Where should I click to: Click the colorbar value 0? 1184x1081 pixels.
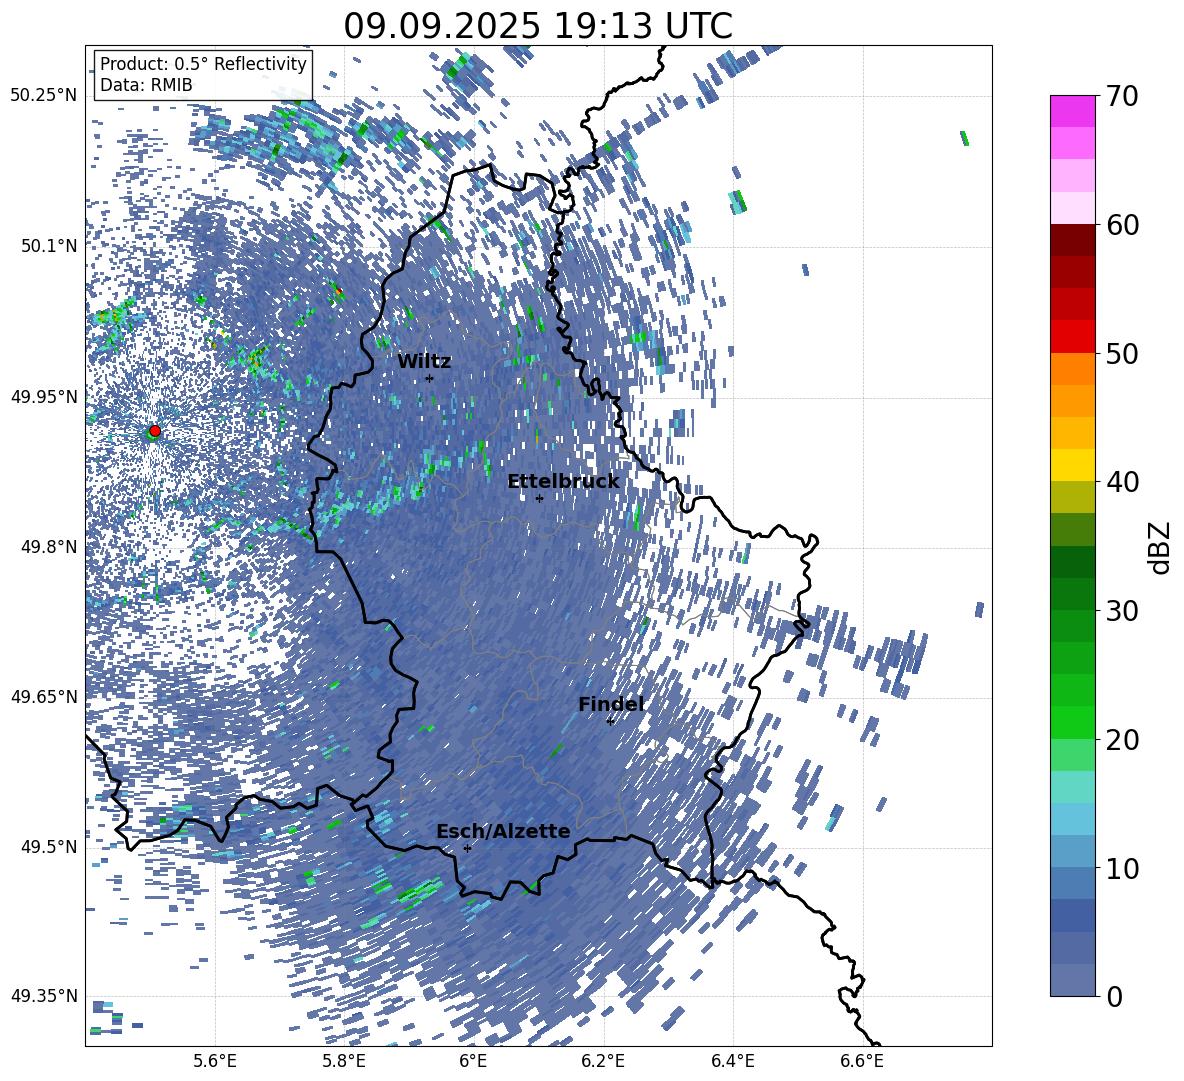point(1114,996)
